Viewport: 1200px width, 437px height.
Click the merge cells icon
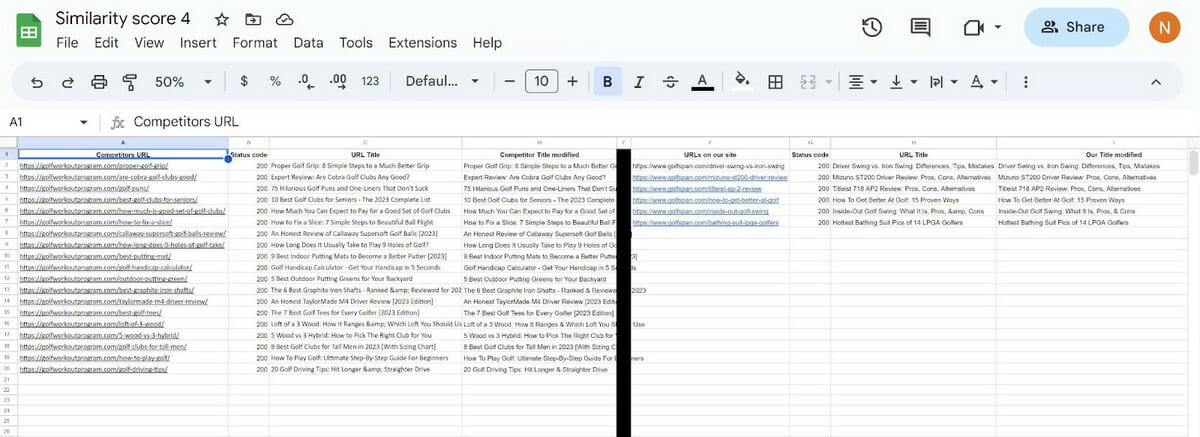coord(808,82)
